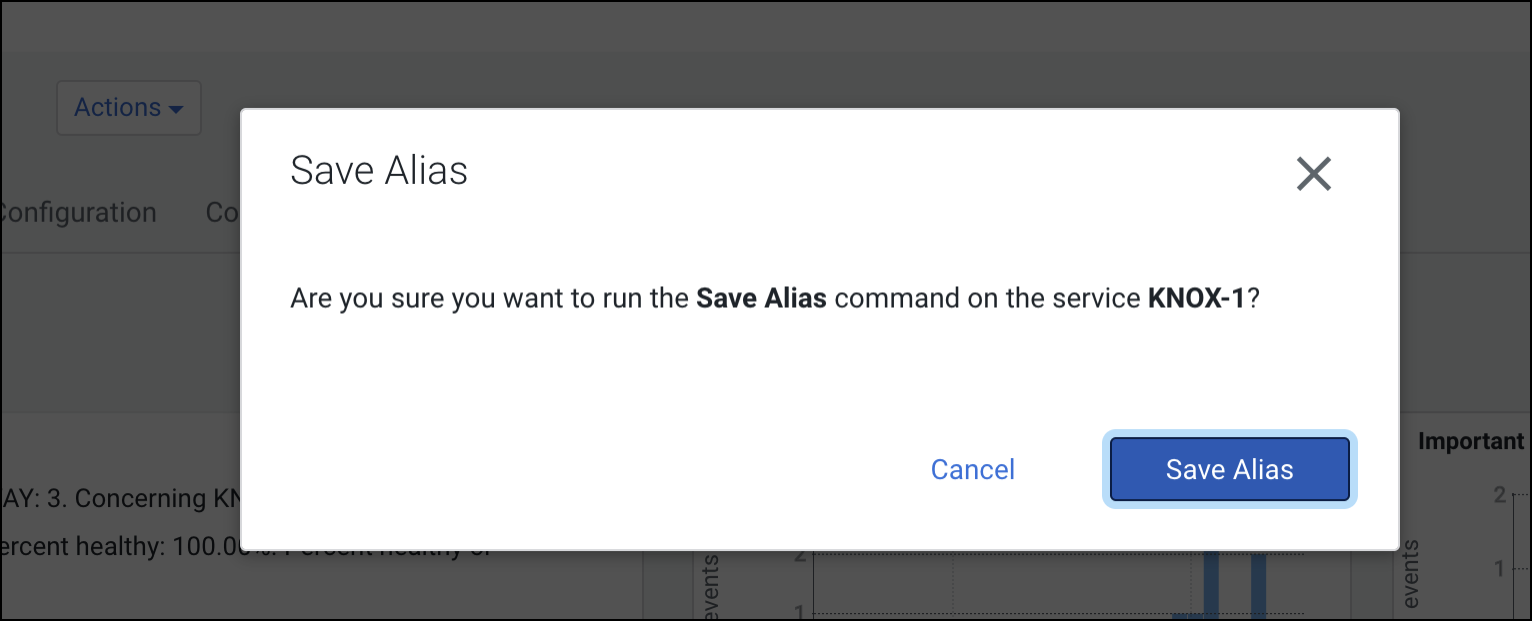
Task: Click bold Save Alias text in message
Action: point(761,298)
